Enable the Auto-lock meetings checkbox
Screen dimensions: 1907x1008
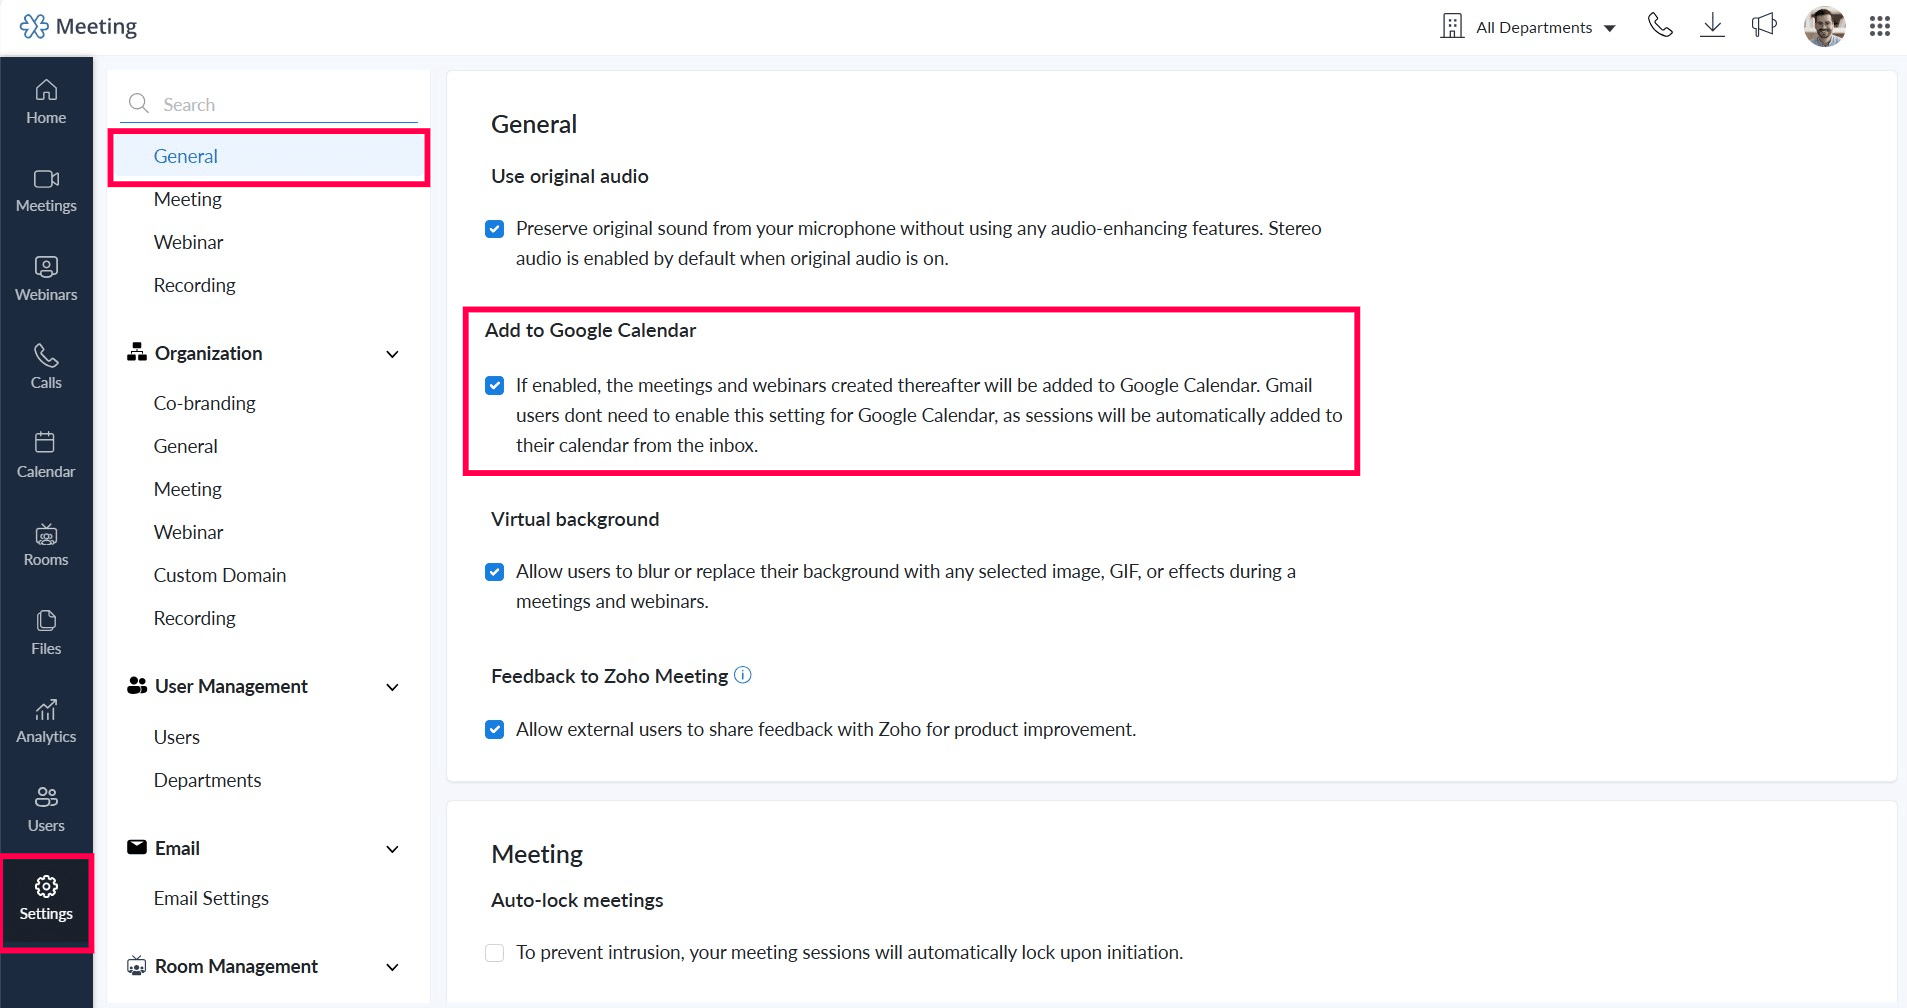[x=494, y=953]
